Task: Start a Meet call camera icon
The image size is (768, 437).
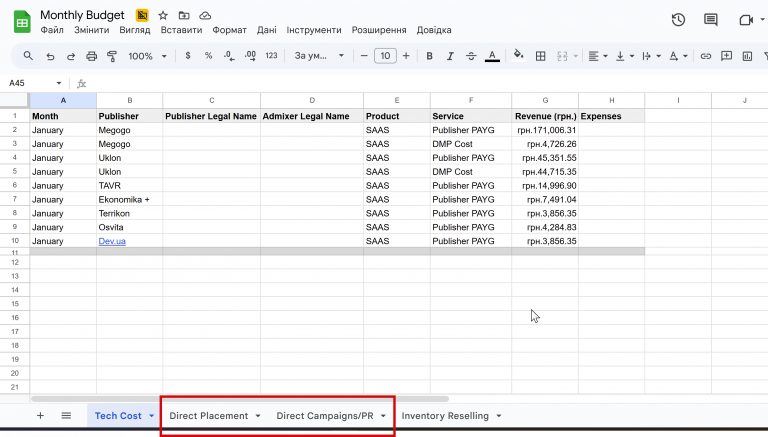Action: point(746,20)
